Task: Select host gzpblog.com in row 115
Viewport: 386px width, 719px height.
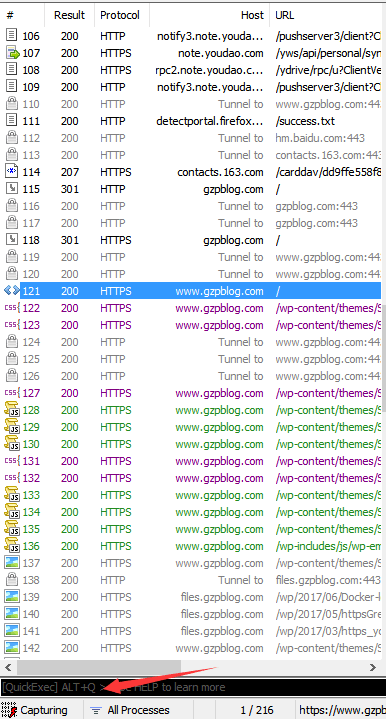Action: (233, 189)
